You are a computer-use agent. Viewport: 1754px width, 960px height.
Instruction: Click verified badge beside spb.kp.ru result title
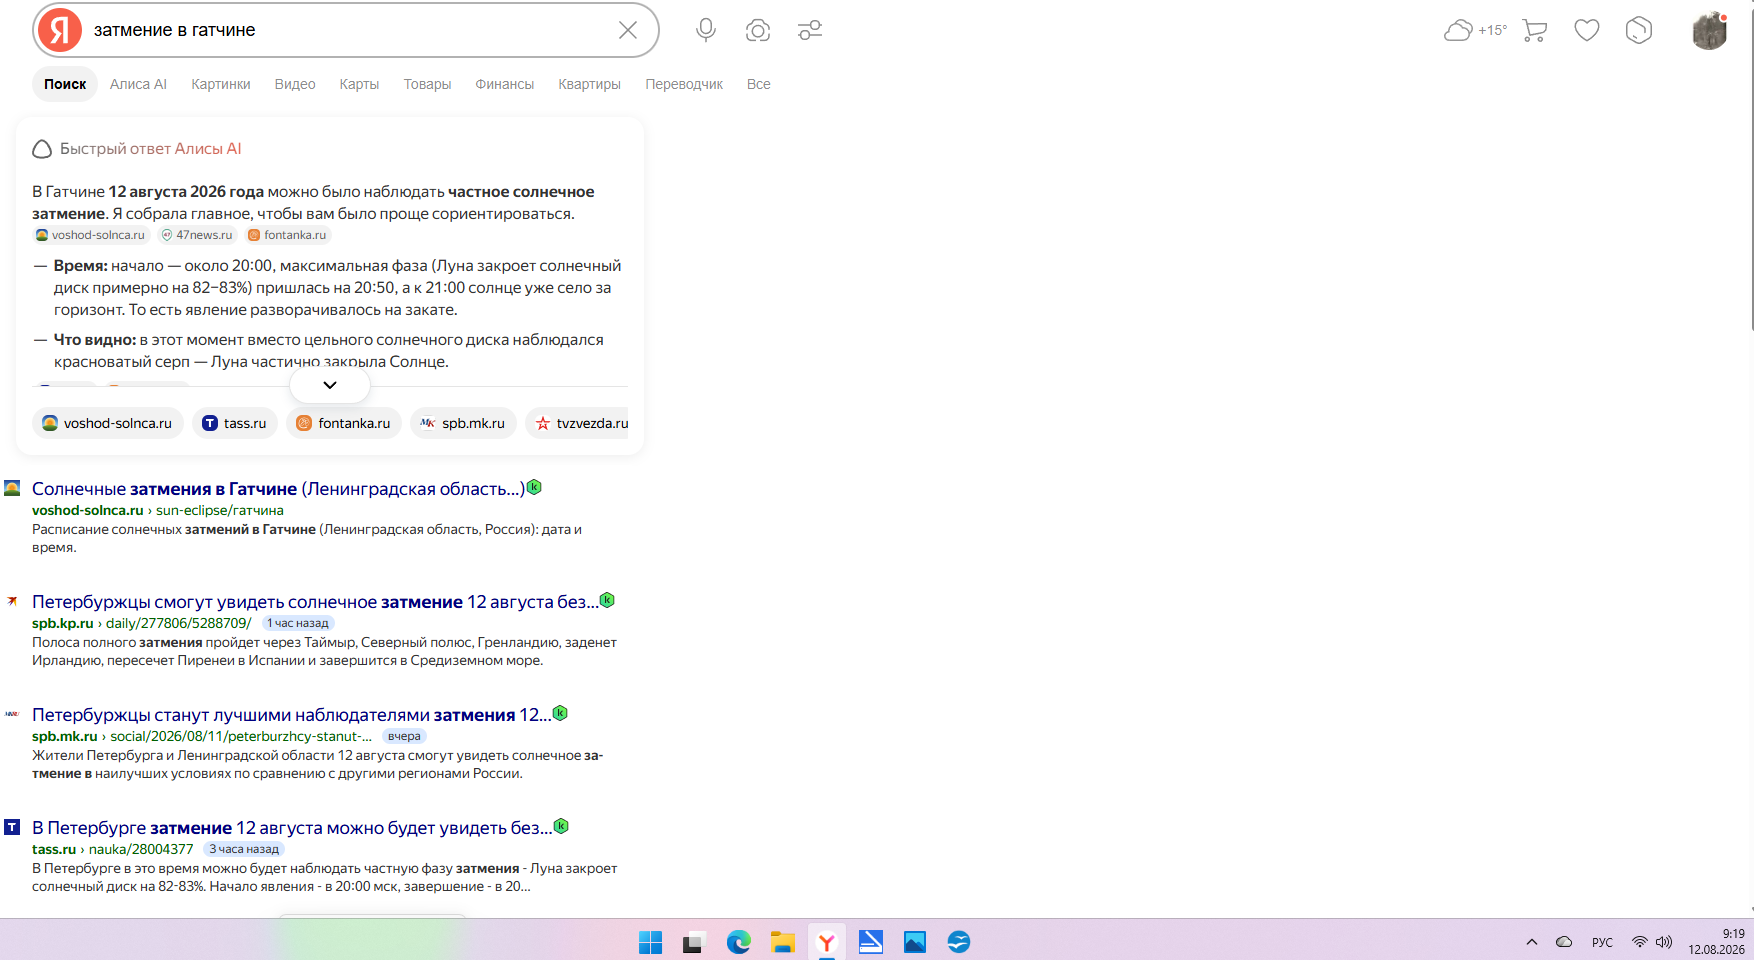pyautogui.click(x=607, y=600)
